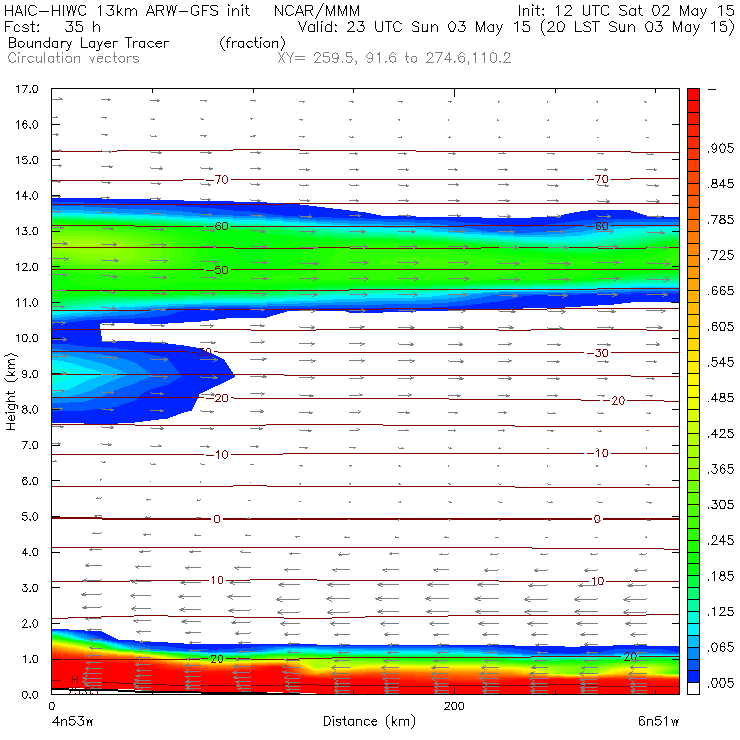Viewport: 740px width, 740px height.
Task: Click the '12.0' height tick label
Action: [x=27, y=267]
